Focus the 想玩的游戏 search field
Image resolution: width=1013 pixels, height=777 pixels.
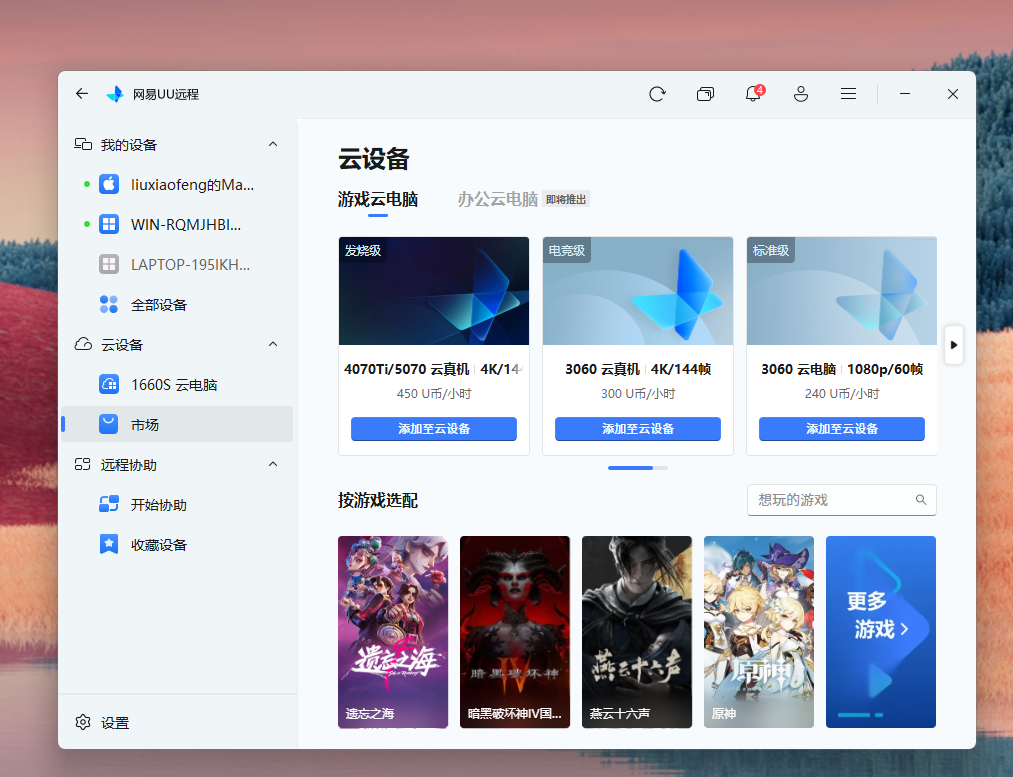point(842,500)
